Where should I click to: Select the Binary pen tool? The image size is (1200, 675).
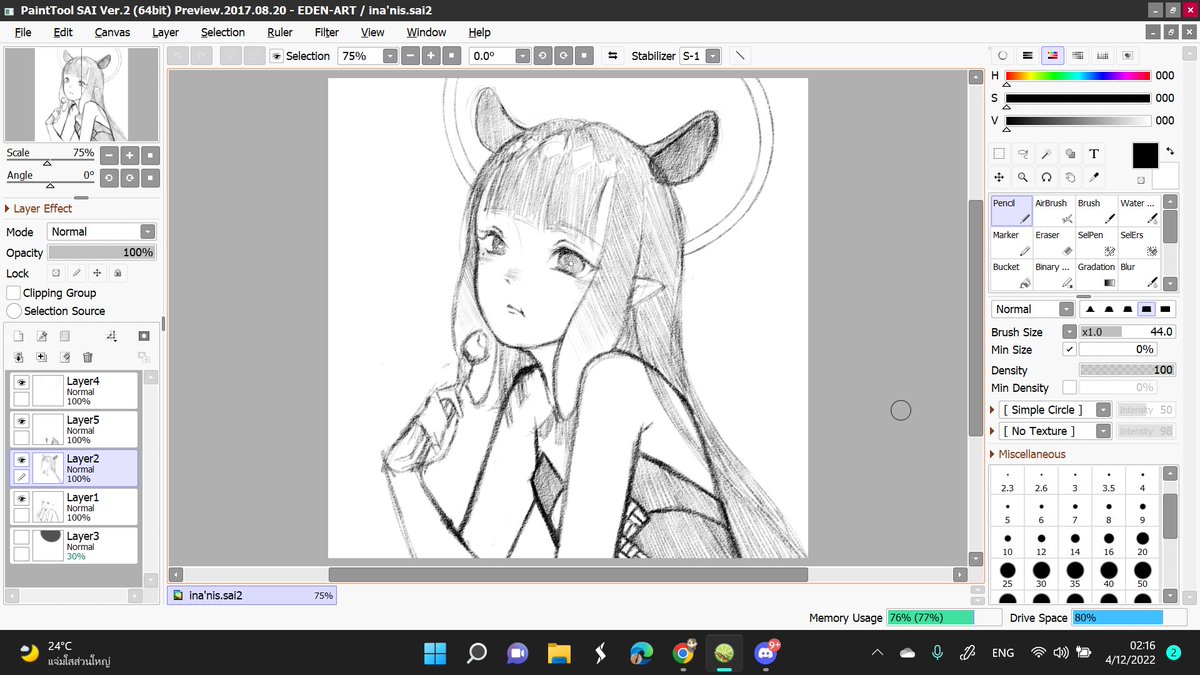1053,274
